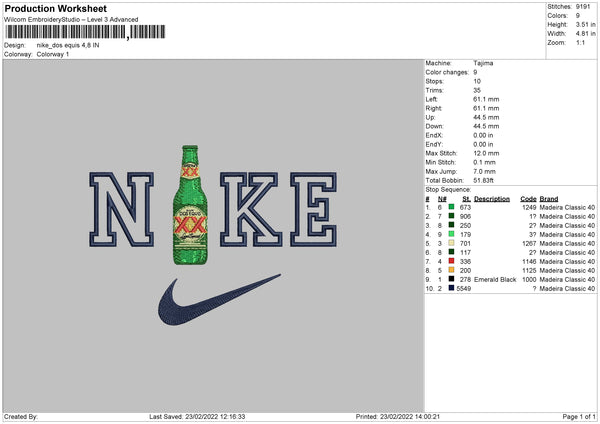Click the 'Code' column header
600x424 pixels.
[528, 199]
